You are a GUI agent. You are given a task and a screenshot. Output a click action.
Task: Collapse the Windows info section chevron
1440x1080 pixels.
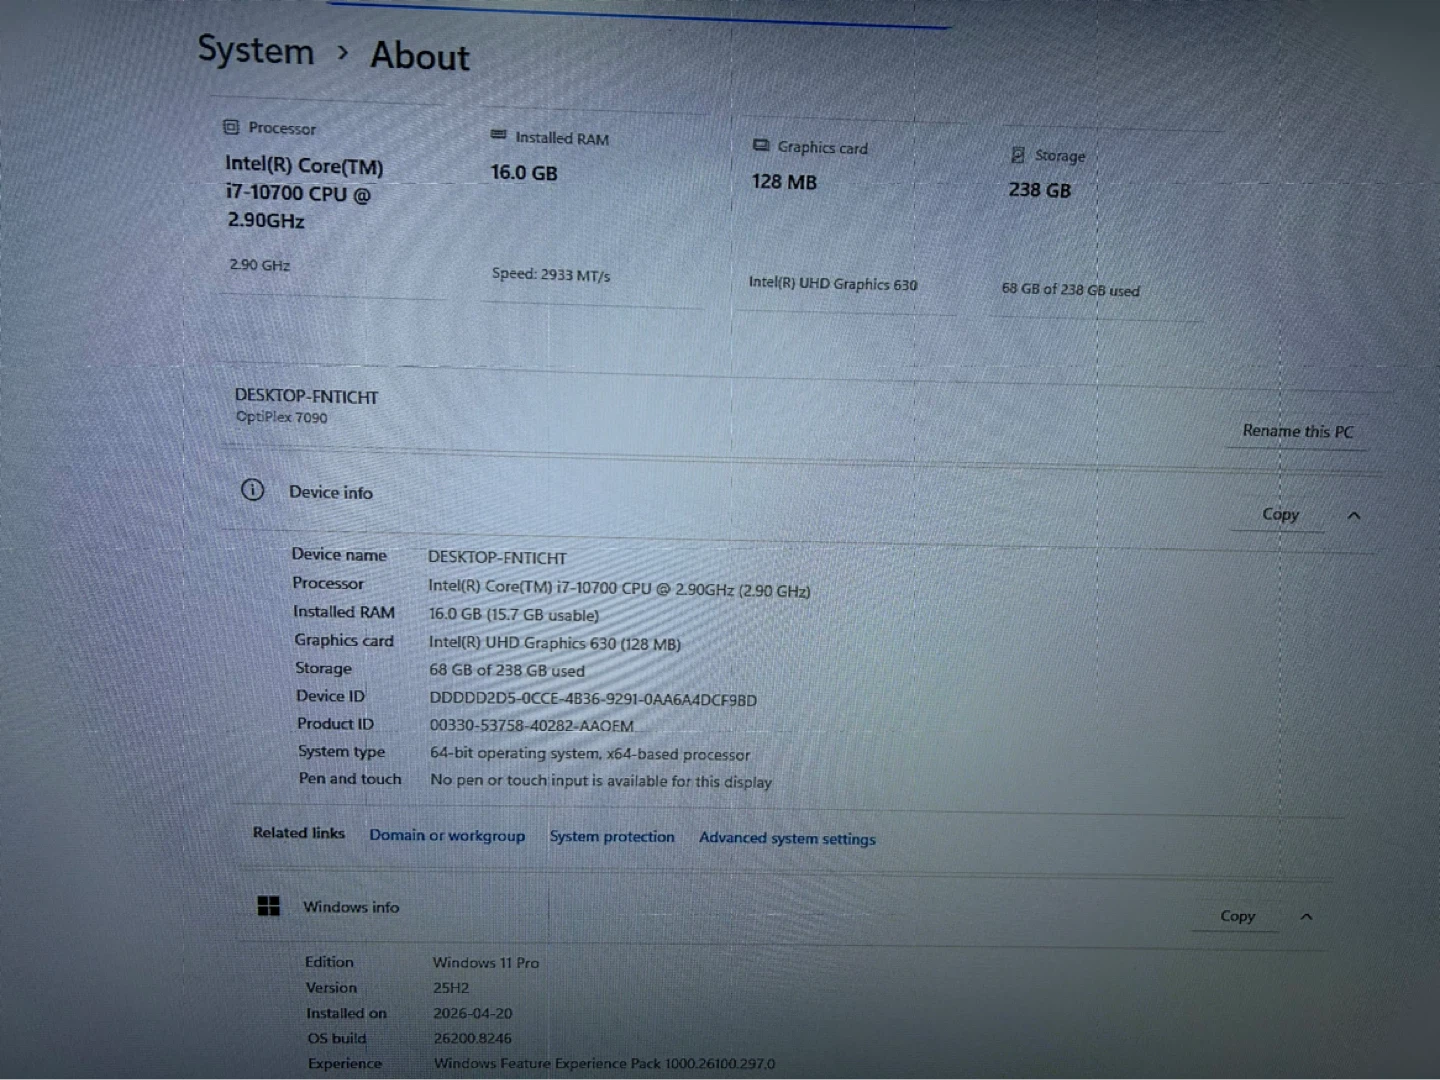tap(1306, 917)
